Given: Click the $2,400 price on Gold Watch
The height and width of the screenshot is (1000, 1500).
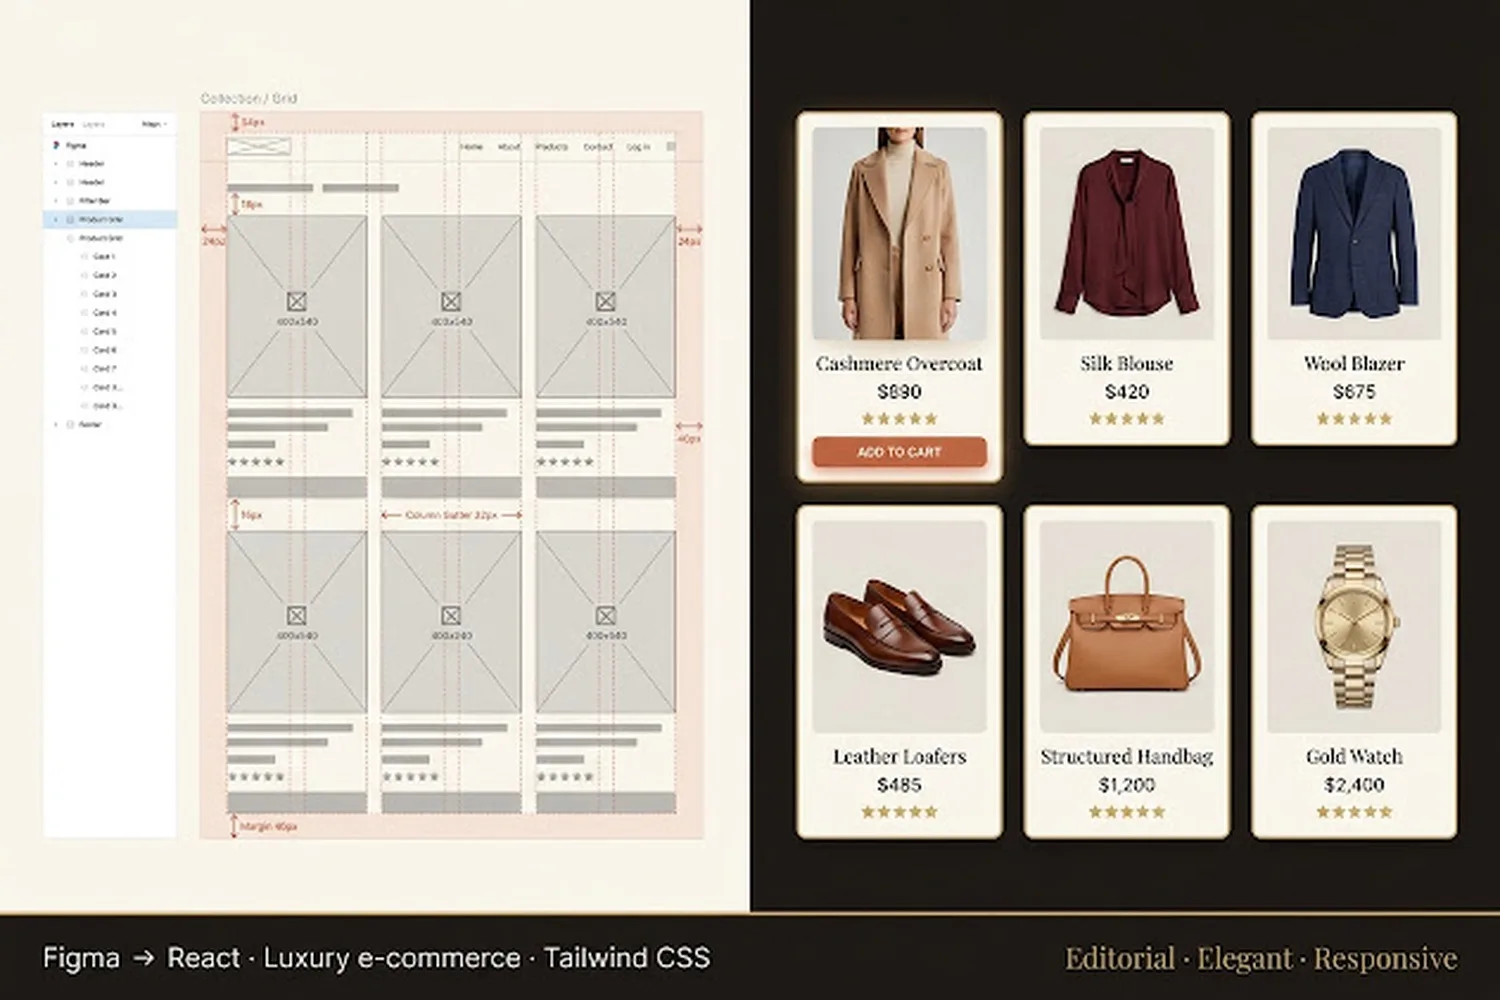Looking at the screenshot, I should pyautogui.click(x=1354, y=785).
